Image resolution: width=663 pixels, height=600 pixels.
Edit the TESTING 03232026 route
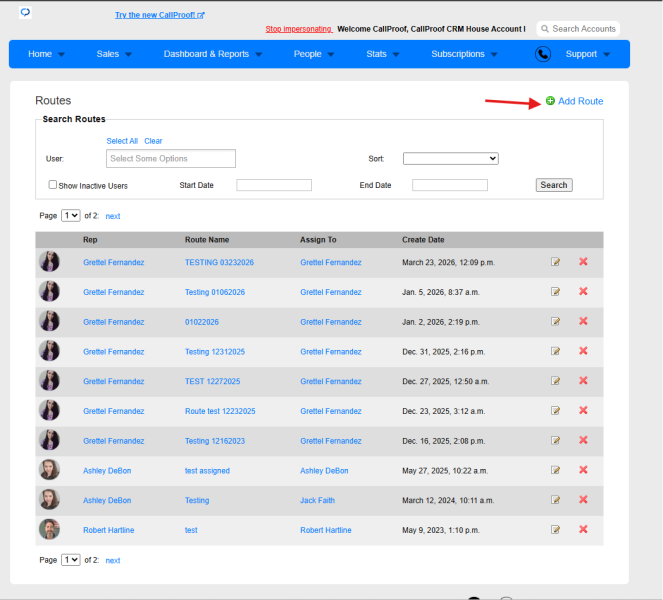pos(555,262)
